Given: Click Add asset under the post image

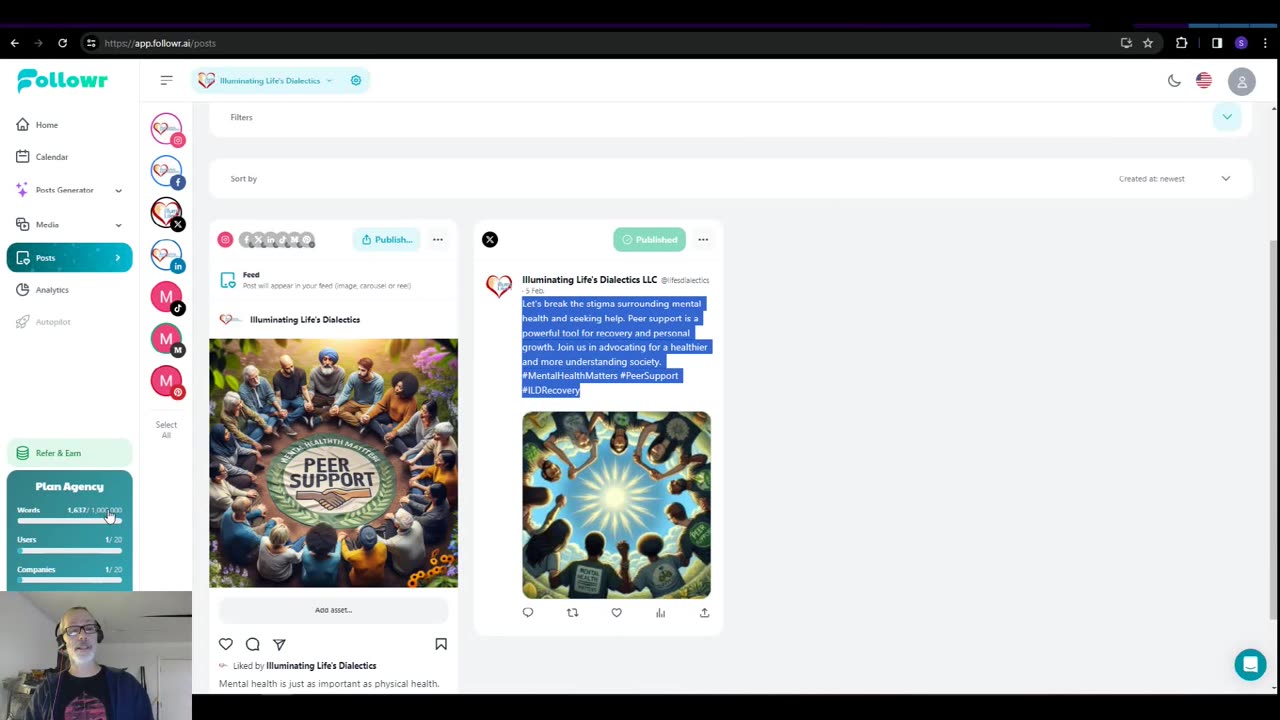Looking at the screenshot, I should (x=333, y=610).
